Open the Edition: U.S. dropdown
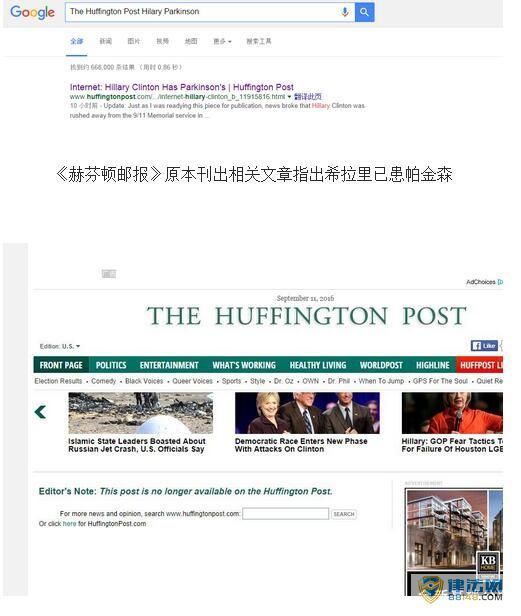This screenshot has height=616, width=521. click(60, 346)
